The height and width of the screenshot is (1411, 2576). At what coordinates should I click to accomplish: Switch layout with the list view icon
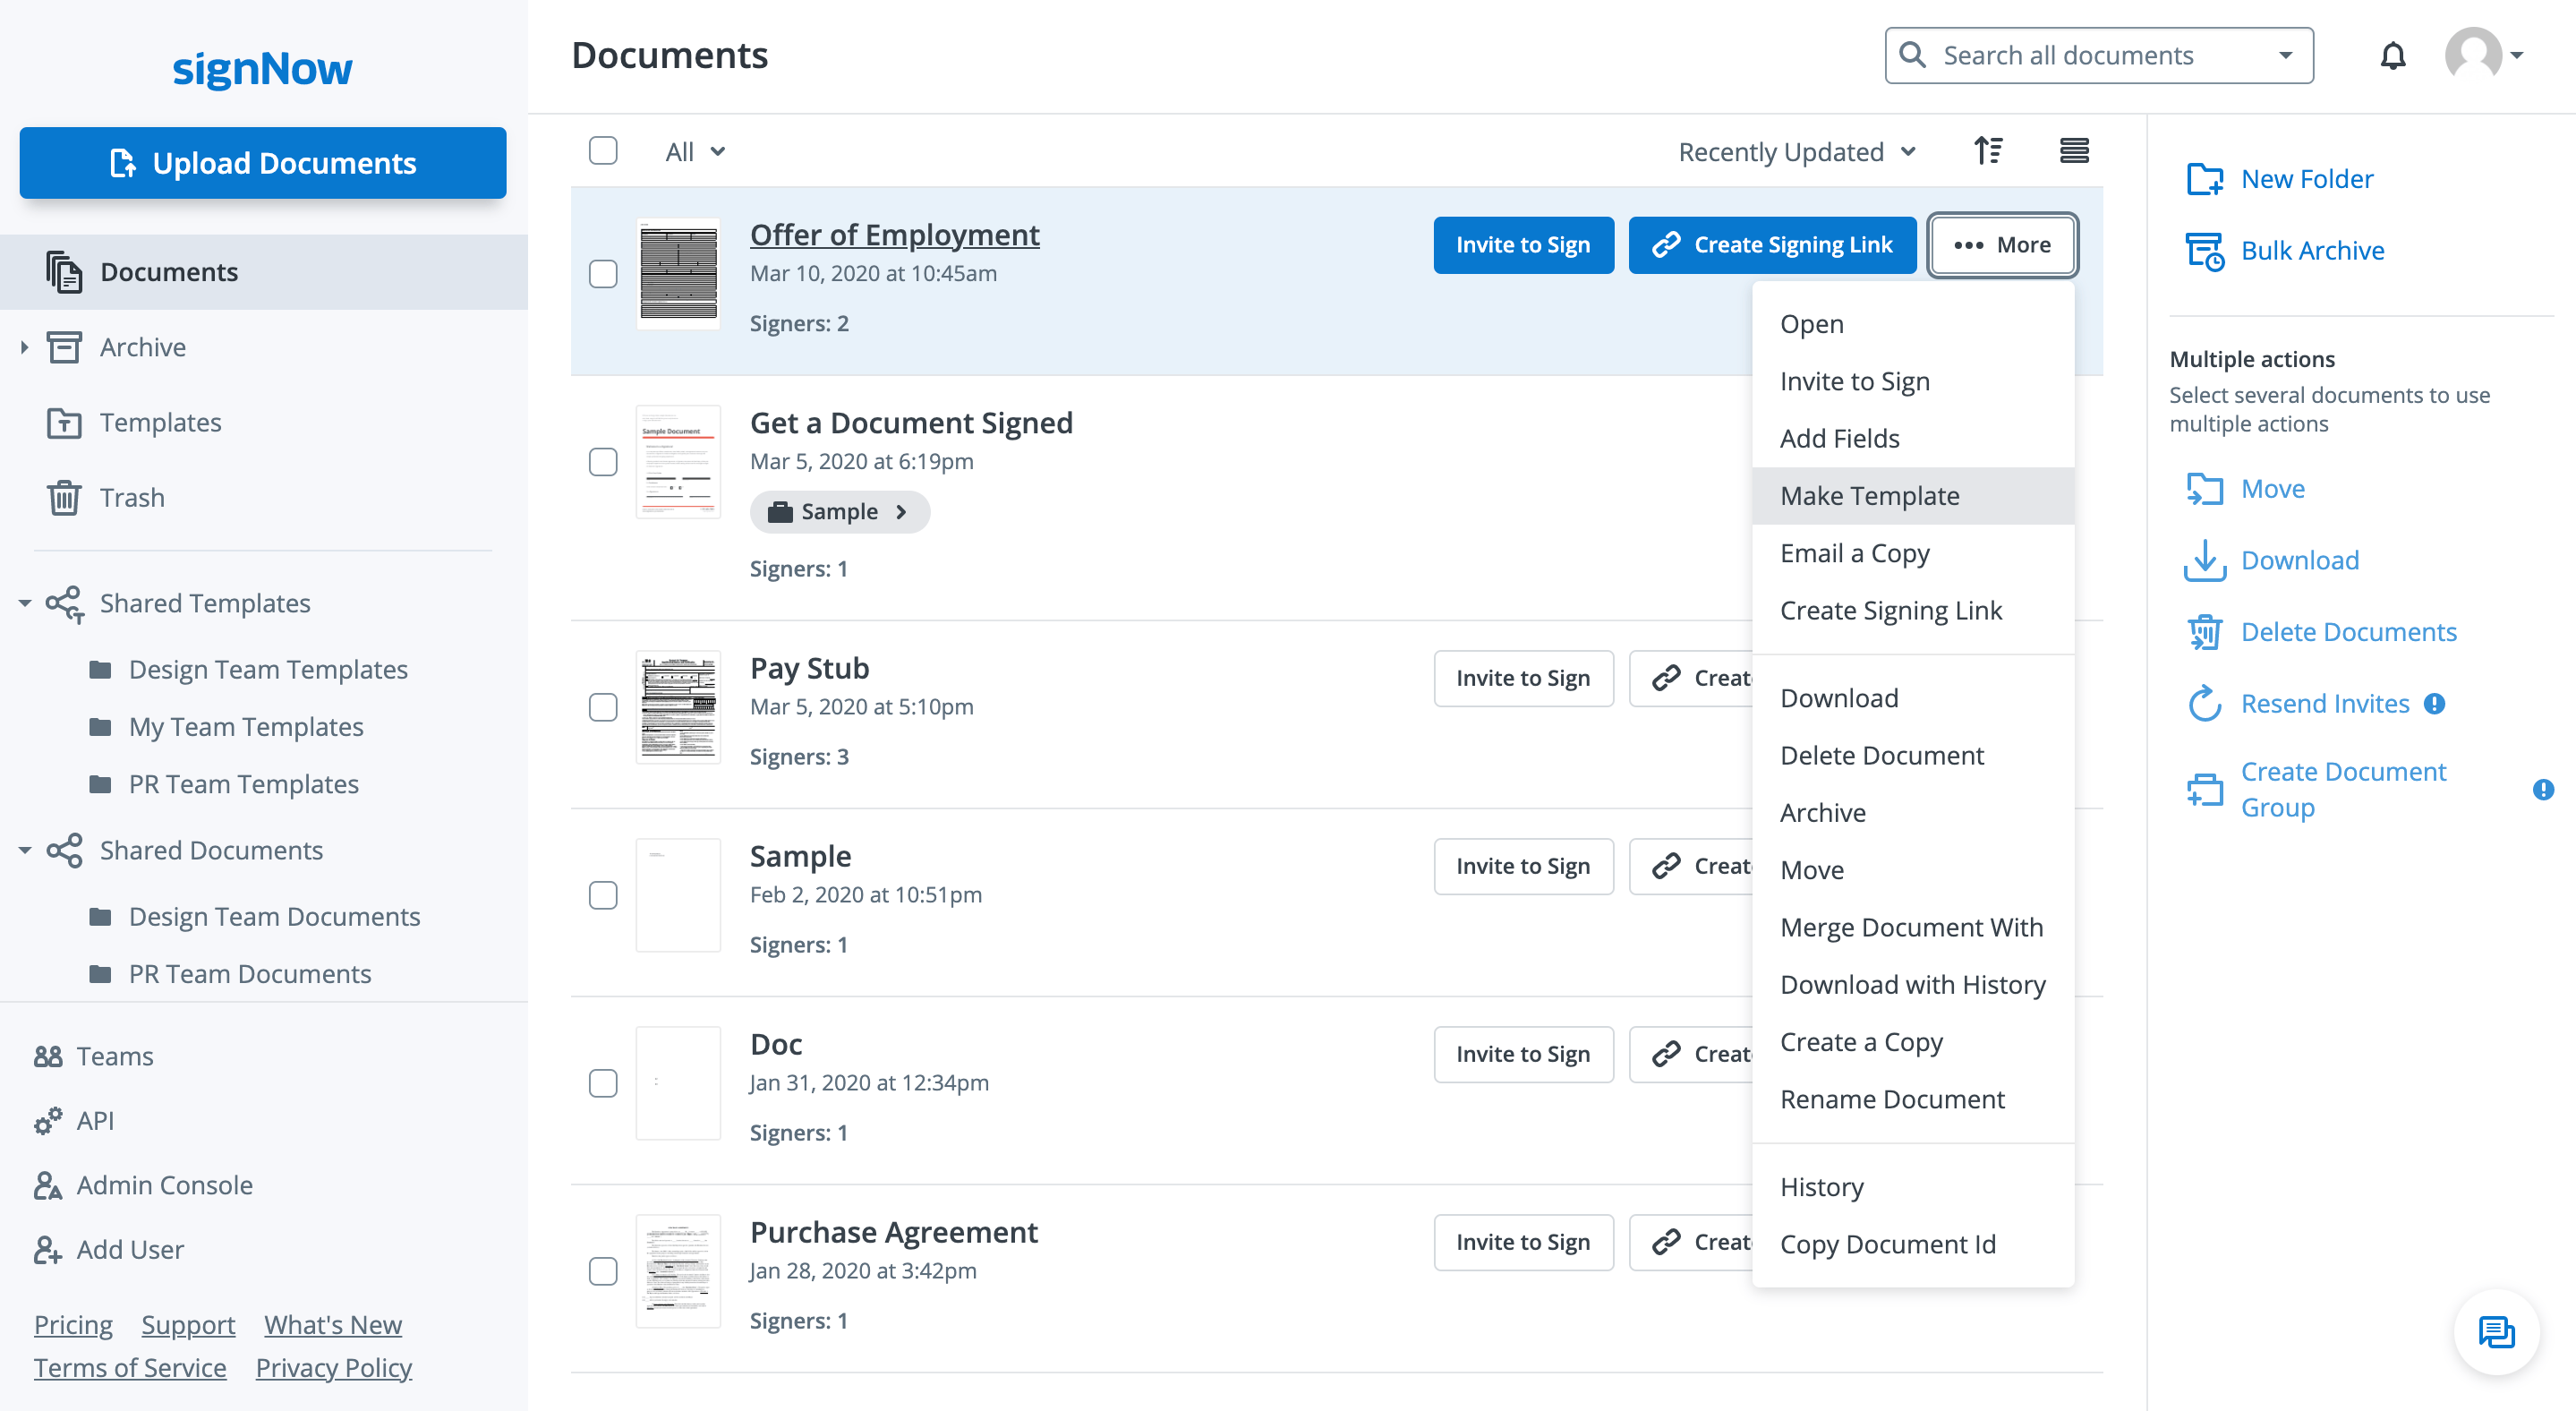pos(2074,151)
